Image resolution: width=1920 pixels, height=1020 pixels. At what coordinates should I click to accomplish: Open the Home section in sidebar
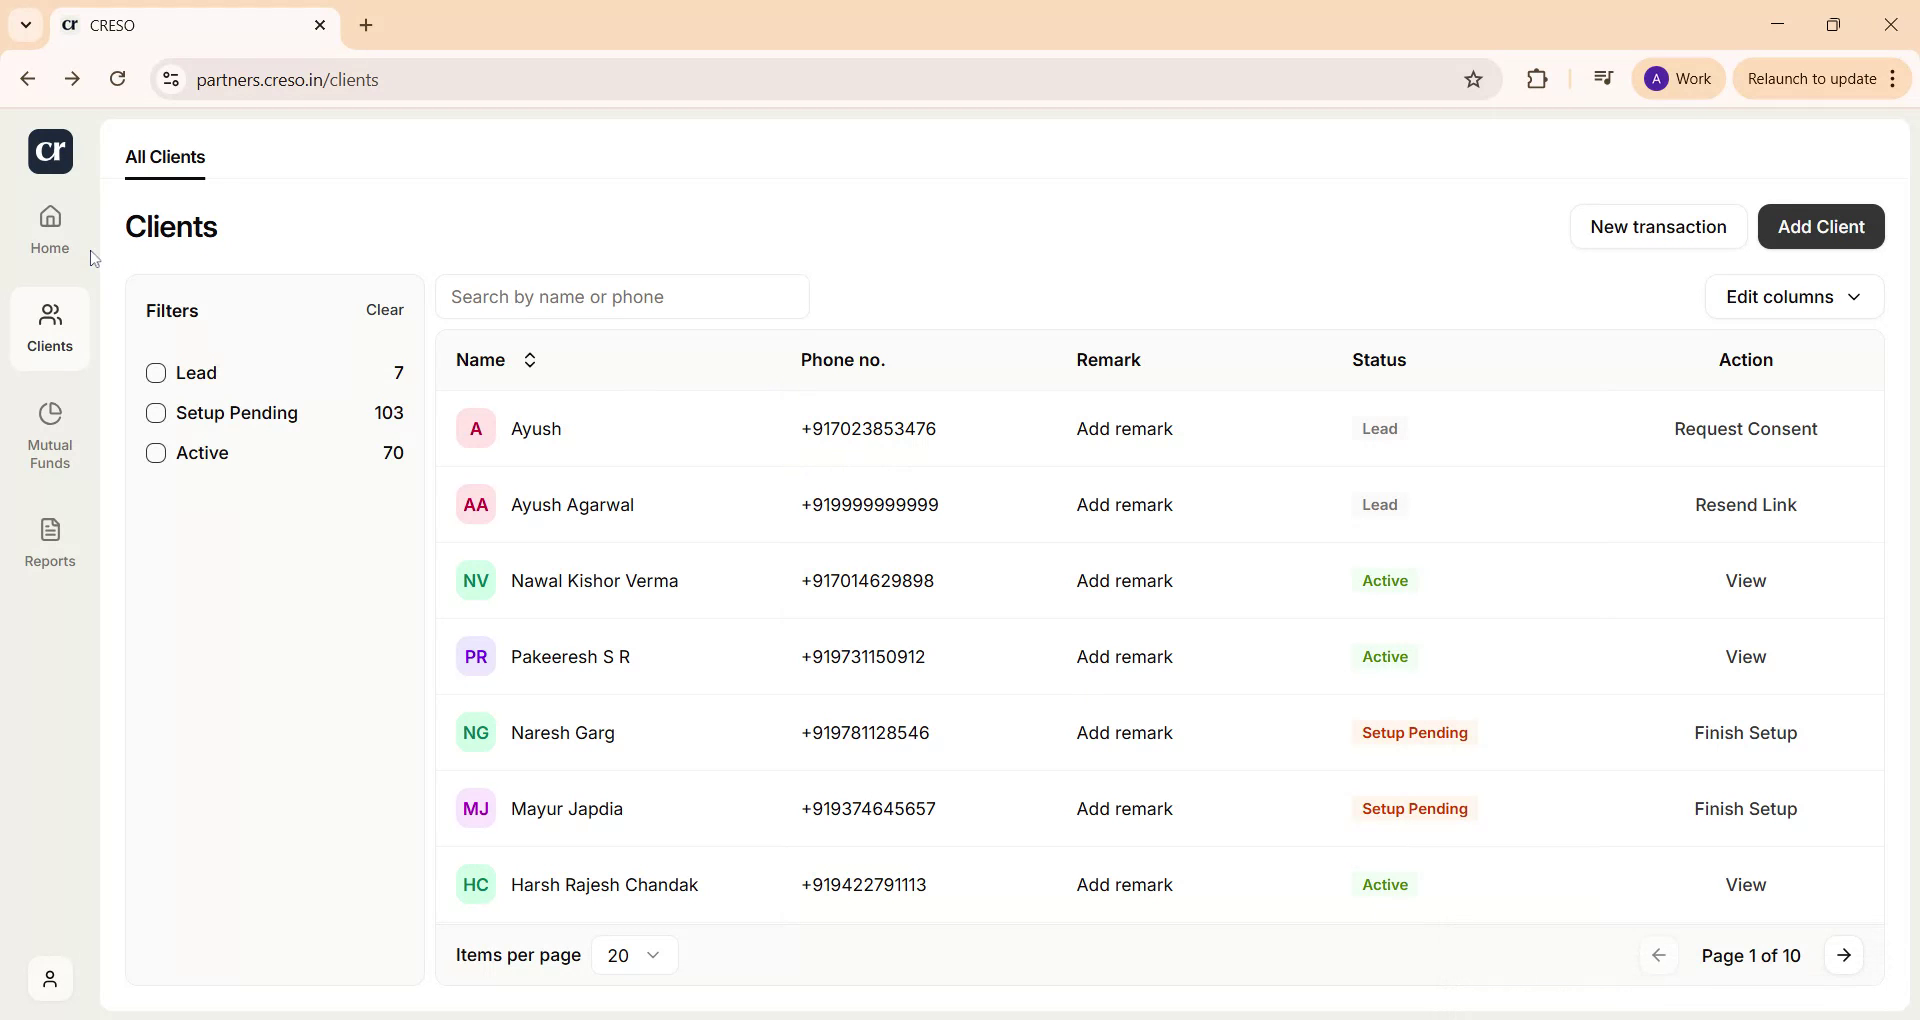[x=49, y=228]
